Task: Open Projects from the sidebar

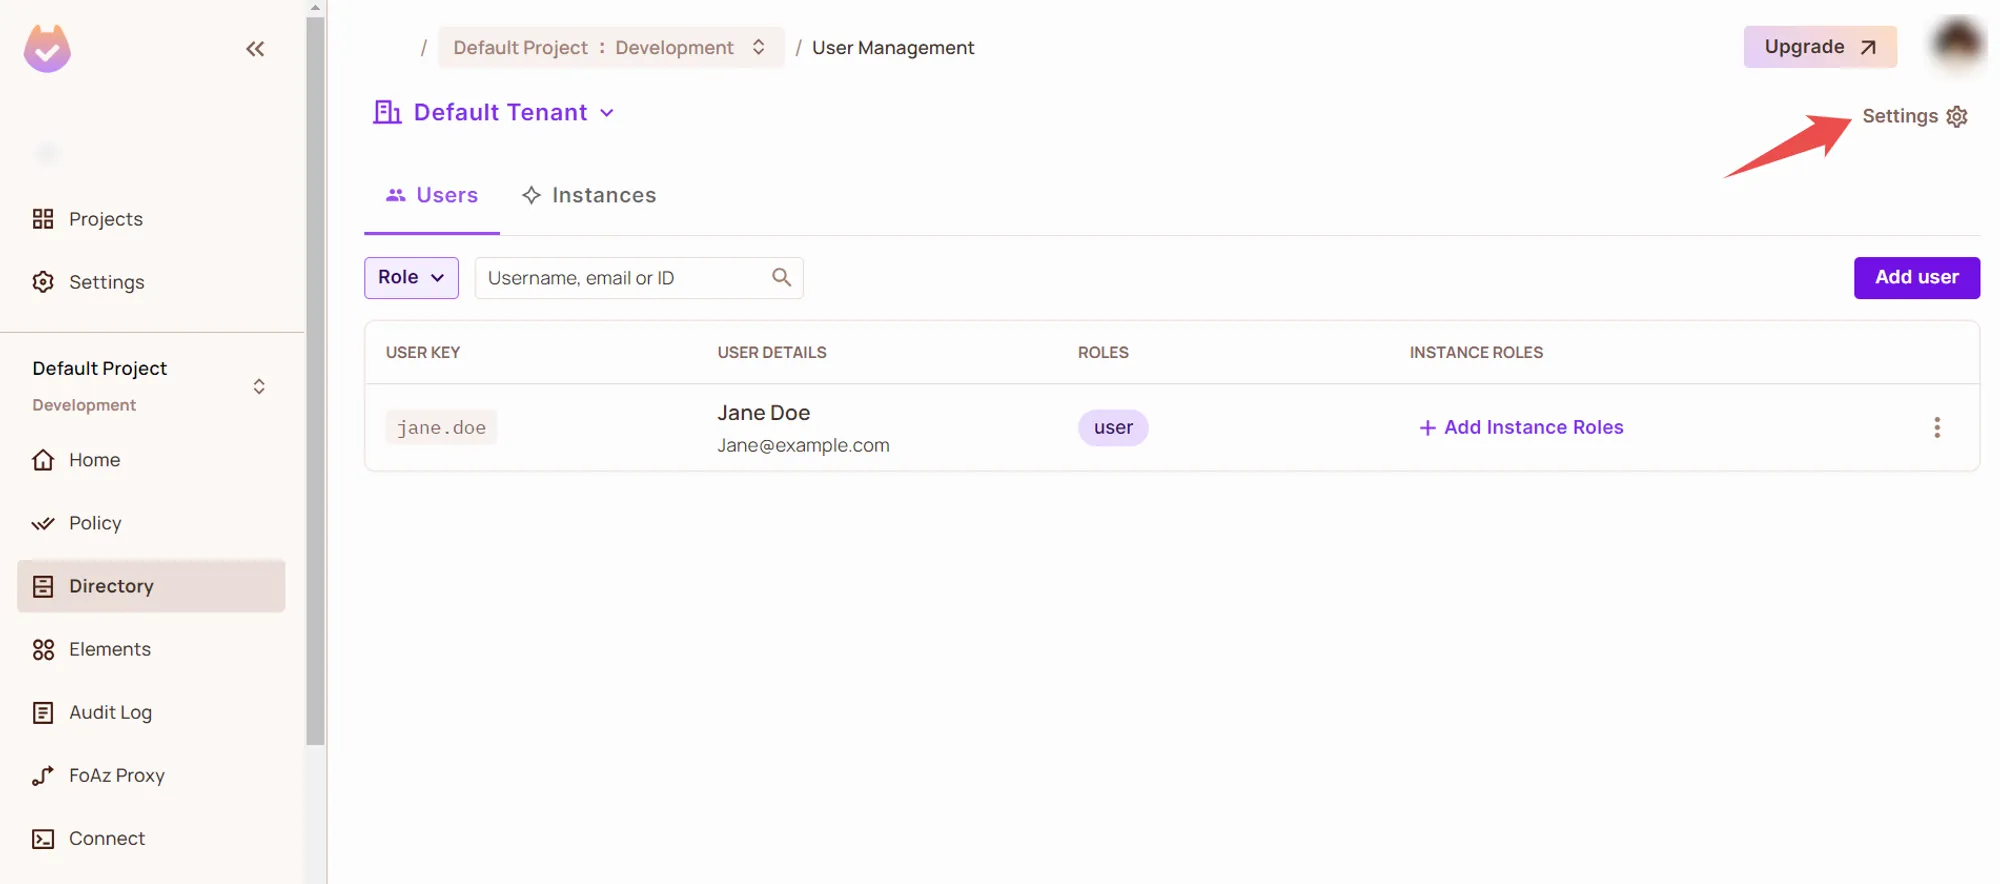Action: [105, 219]
